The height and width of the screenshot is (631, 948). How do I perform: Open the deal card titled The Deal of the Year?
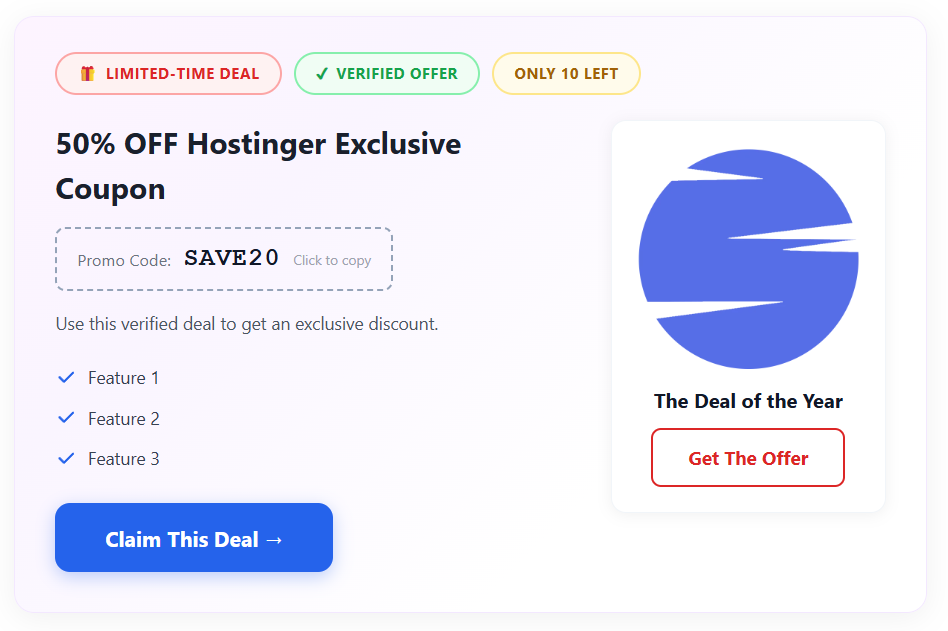pos(747,315)
